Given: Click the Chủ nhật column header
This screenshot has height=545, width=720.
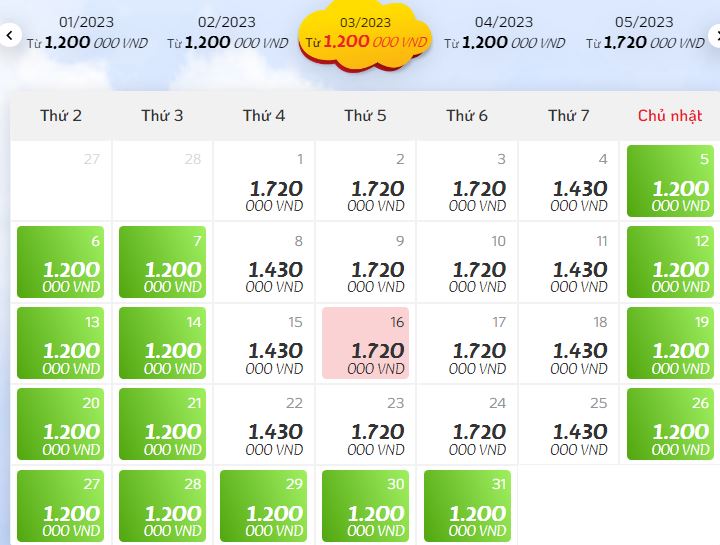Looking at the screenshot, I should click(x=670, y=116).
